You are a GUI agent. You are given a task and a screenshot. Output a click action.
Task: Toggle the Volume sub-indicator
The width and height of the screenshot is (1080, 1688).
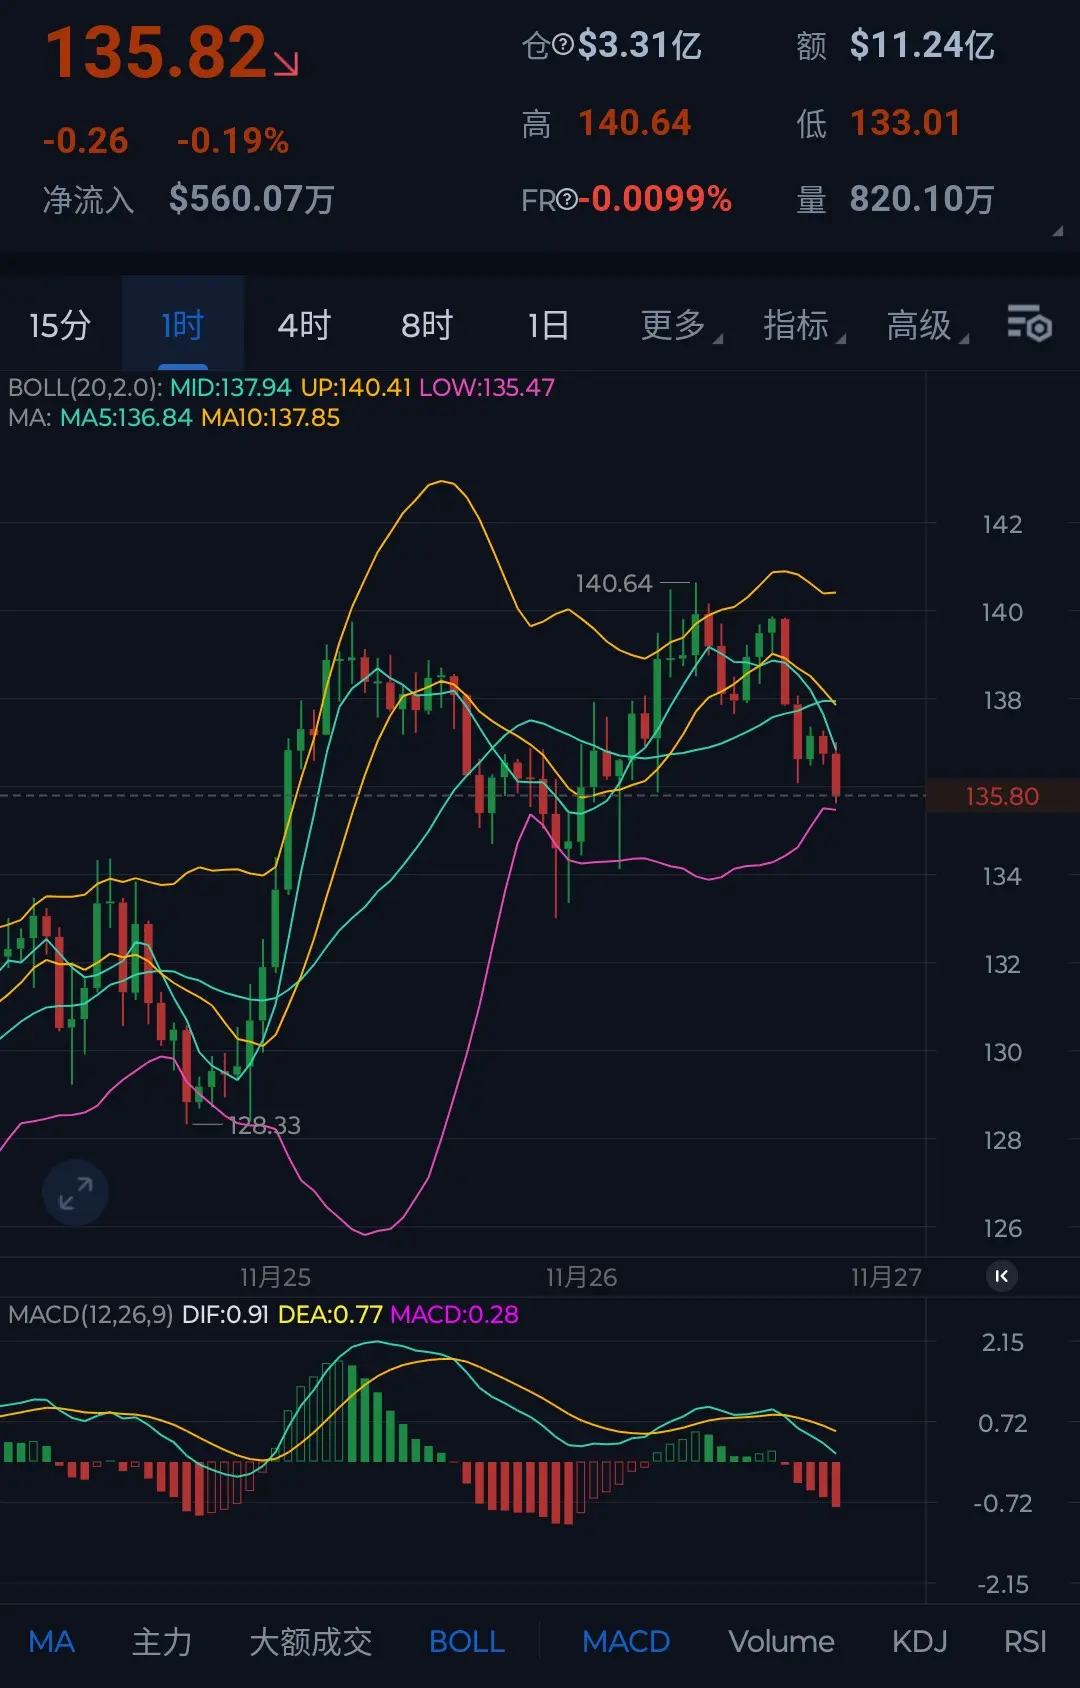pos(781,1641)
